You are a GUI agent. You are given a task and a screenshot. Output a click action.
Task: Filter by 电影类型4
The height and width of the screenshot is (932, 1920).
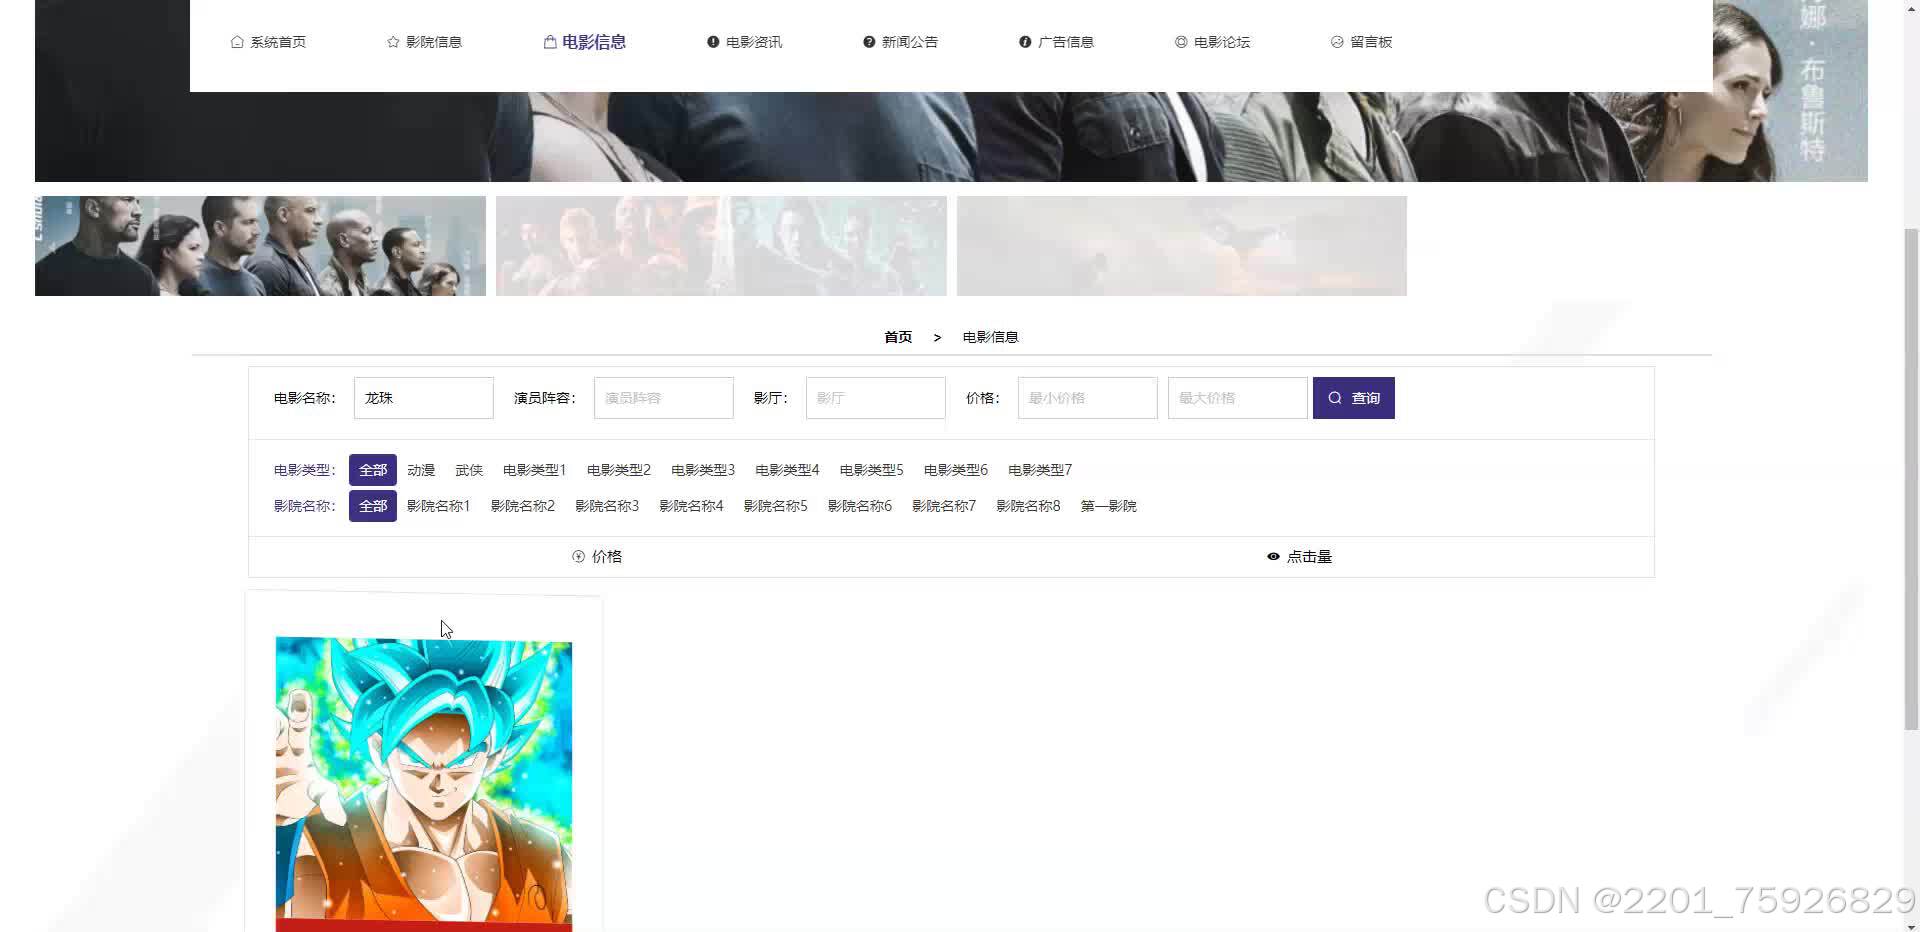click(787, 470)
